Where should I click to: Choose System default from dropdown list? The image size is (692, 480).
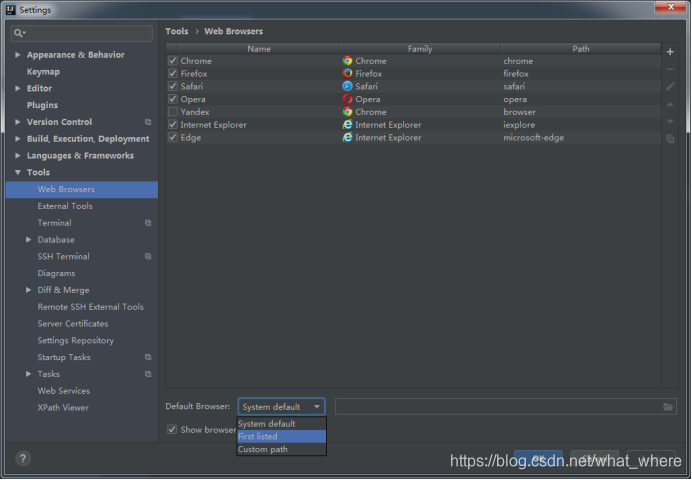pyautogui.click(x=282, y=424)
